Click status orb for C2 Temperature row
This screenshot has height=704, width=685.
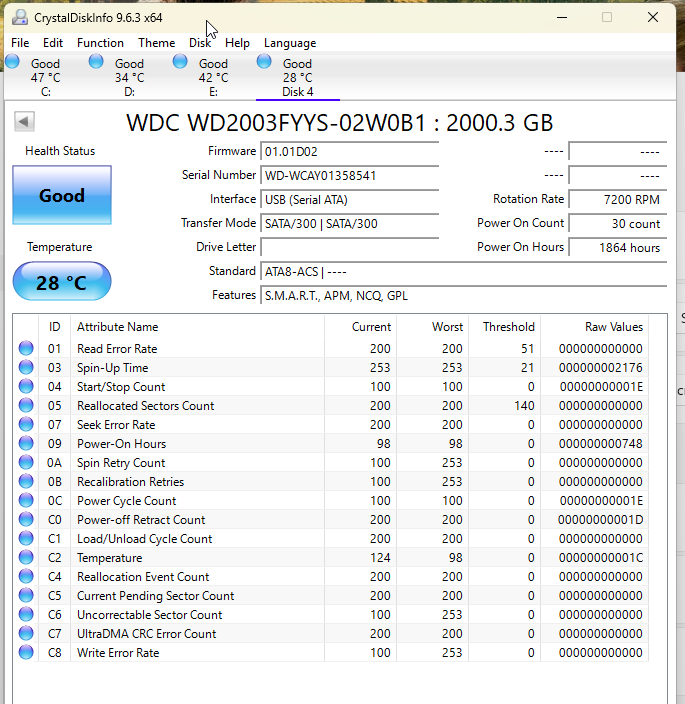(26, 557)
